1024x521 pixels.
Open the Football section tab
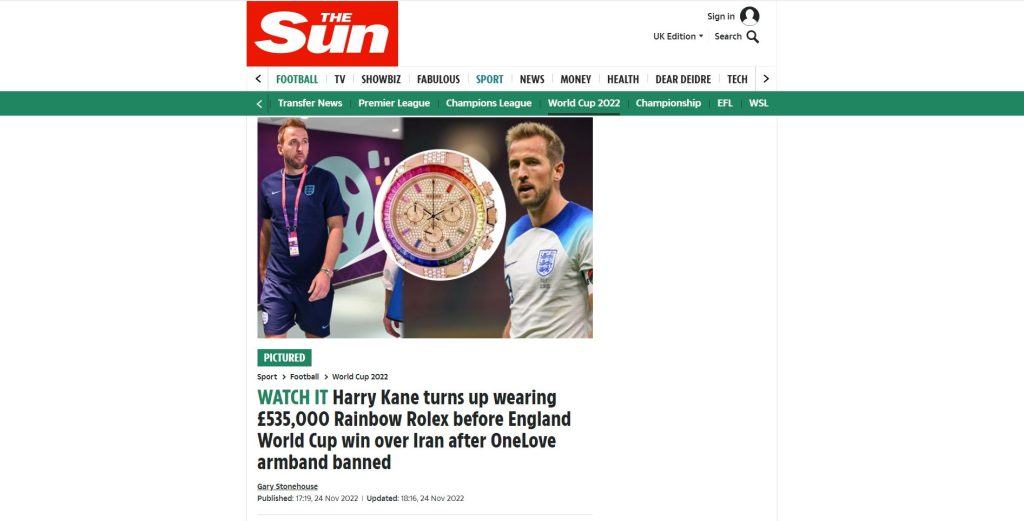(296, 79)
